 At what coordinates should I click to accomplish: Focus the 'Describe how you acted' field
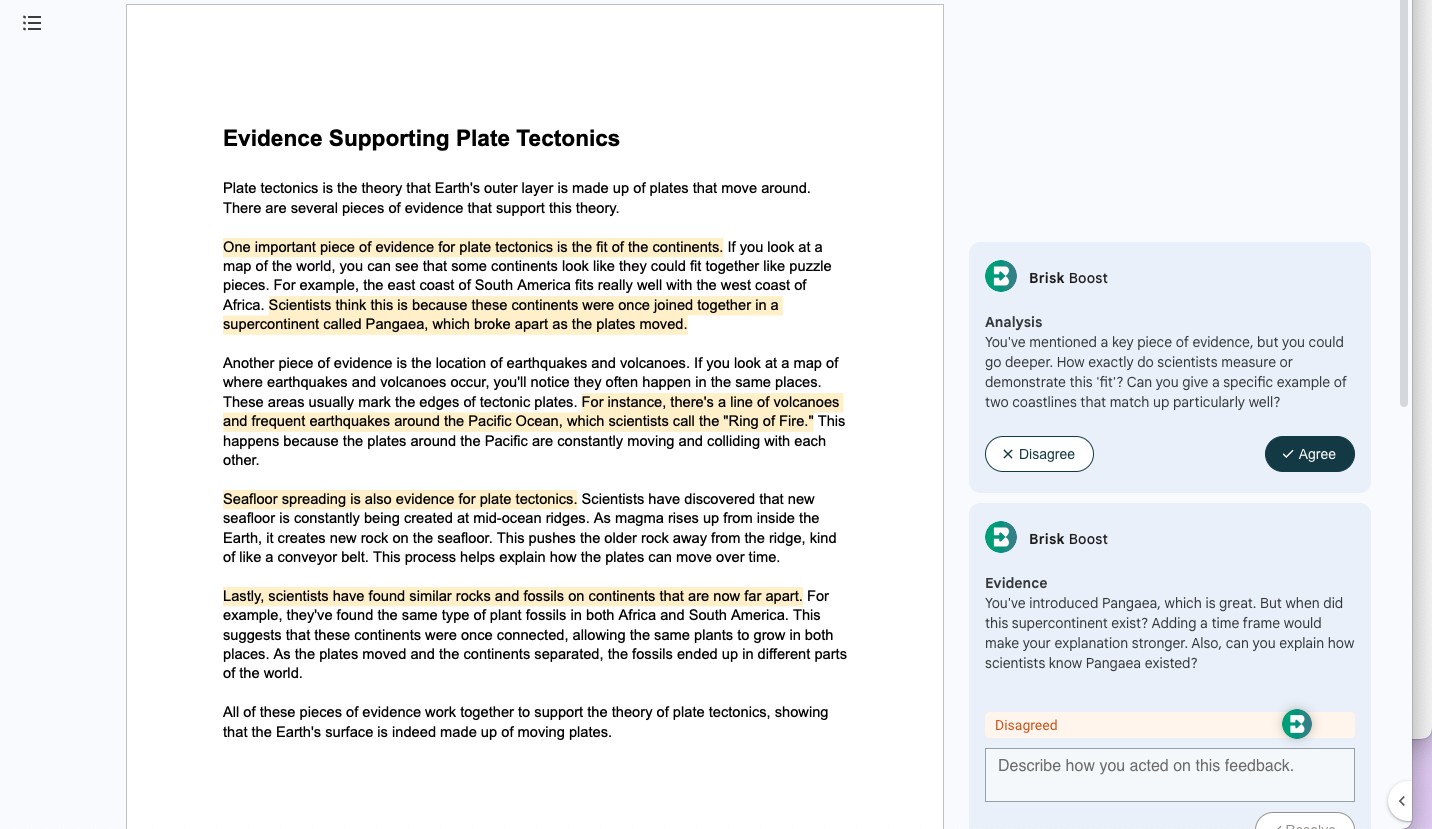click(1169, 775)
